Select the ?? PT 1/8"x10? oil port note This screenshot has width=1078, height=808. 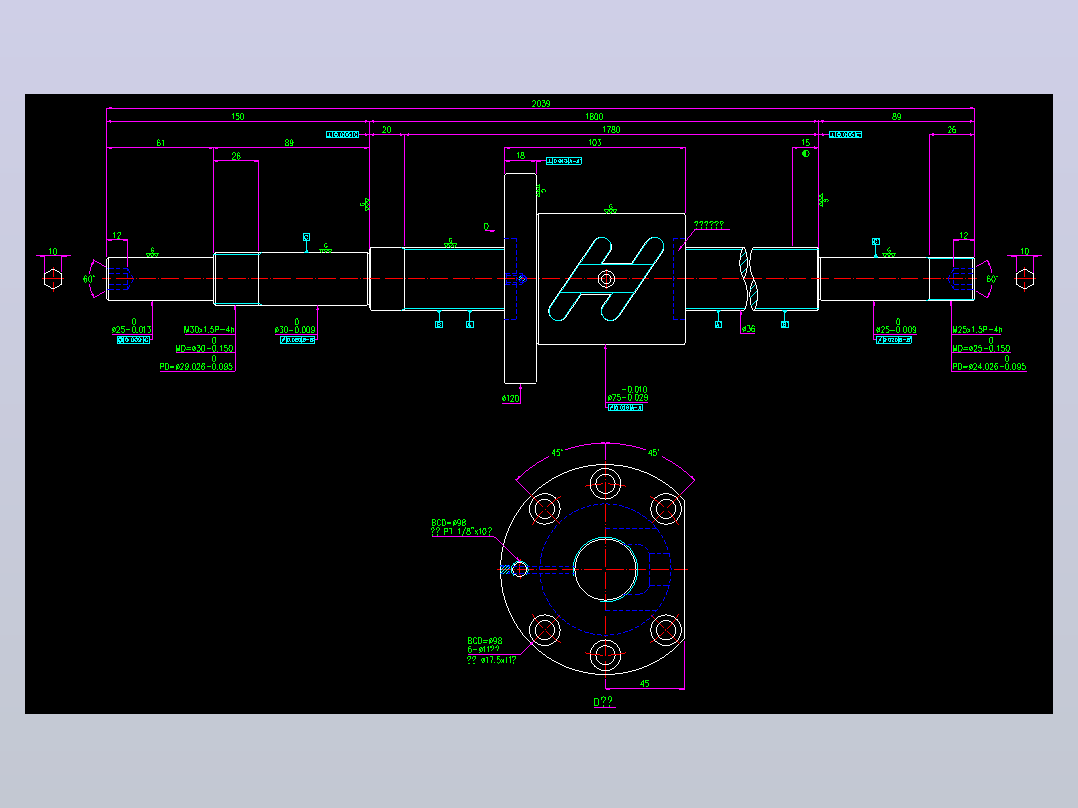click(x=461, y=532)
